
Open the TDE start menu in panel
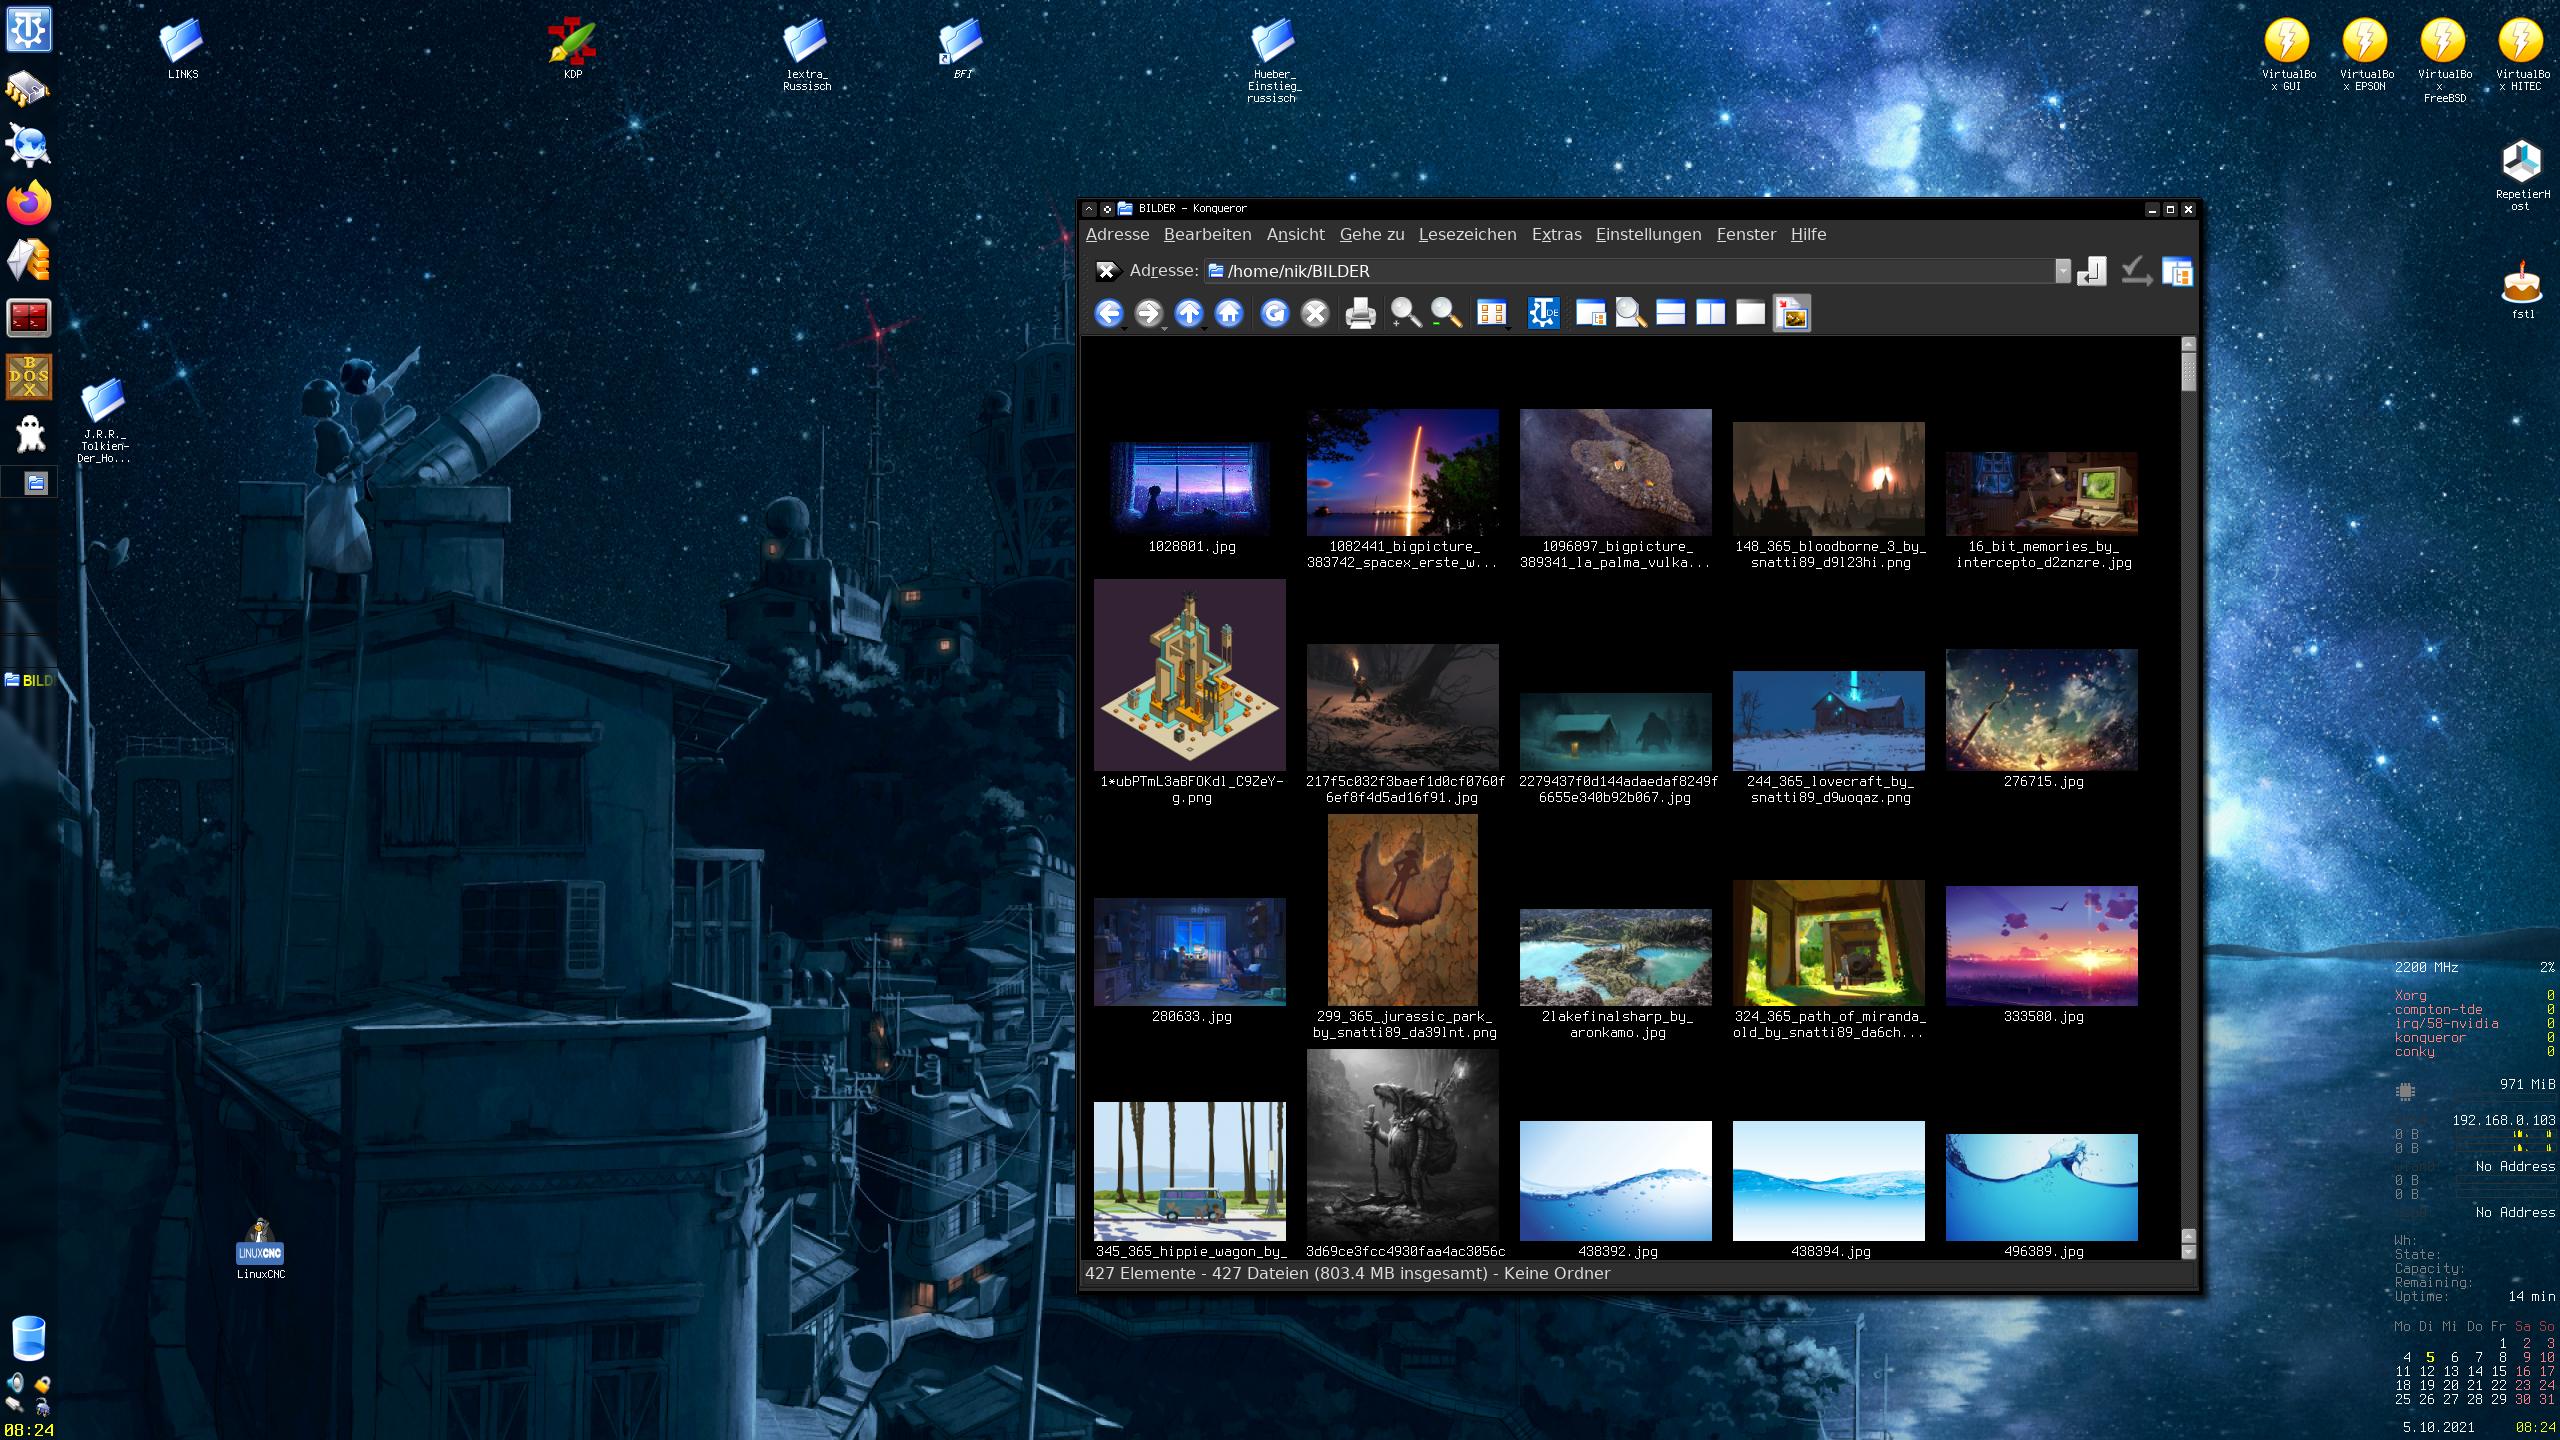28,28
